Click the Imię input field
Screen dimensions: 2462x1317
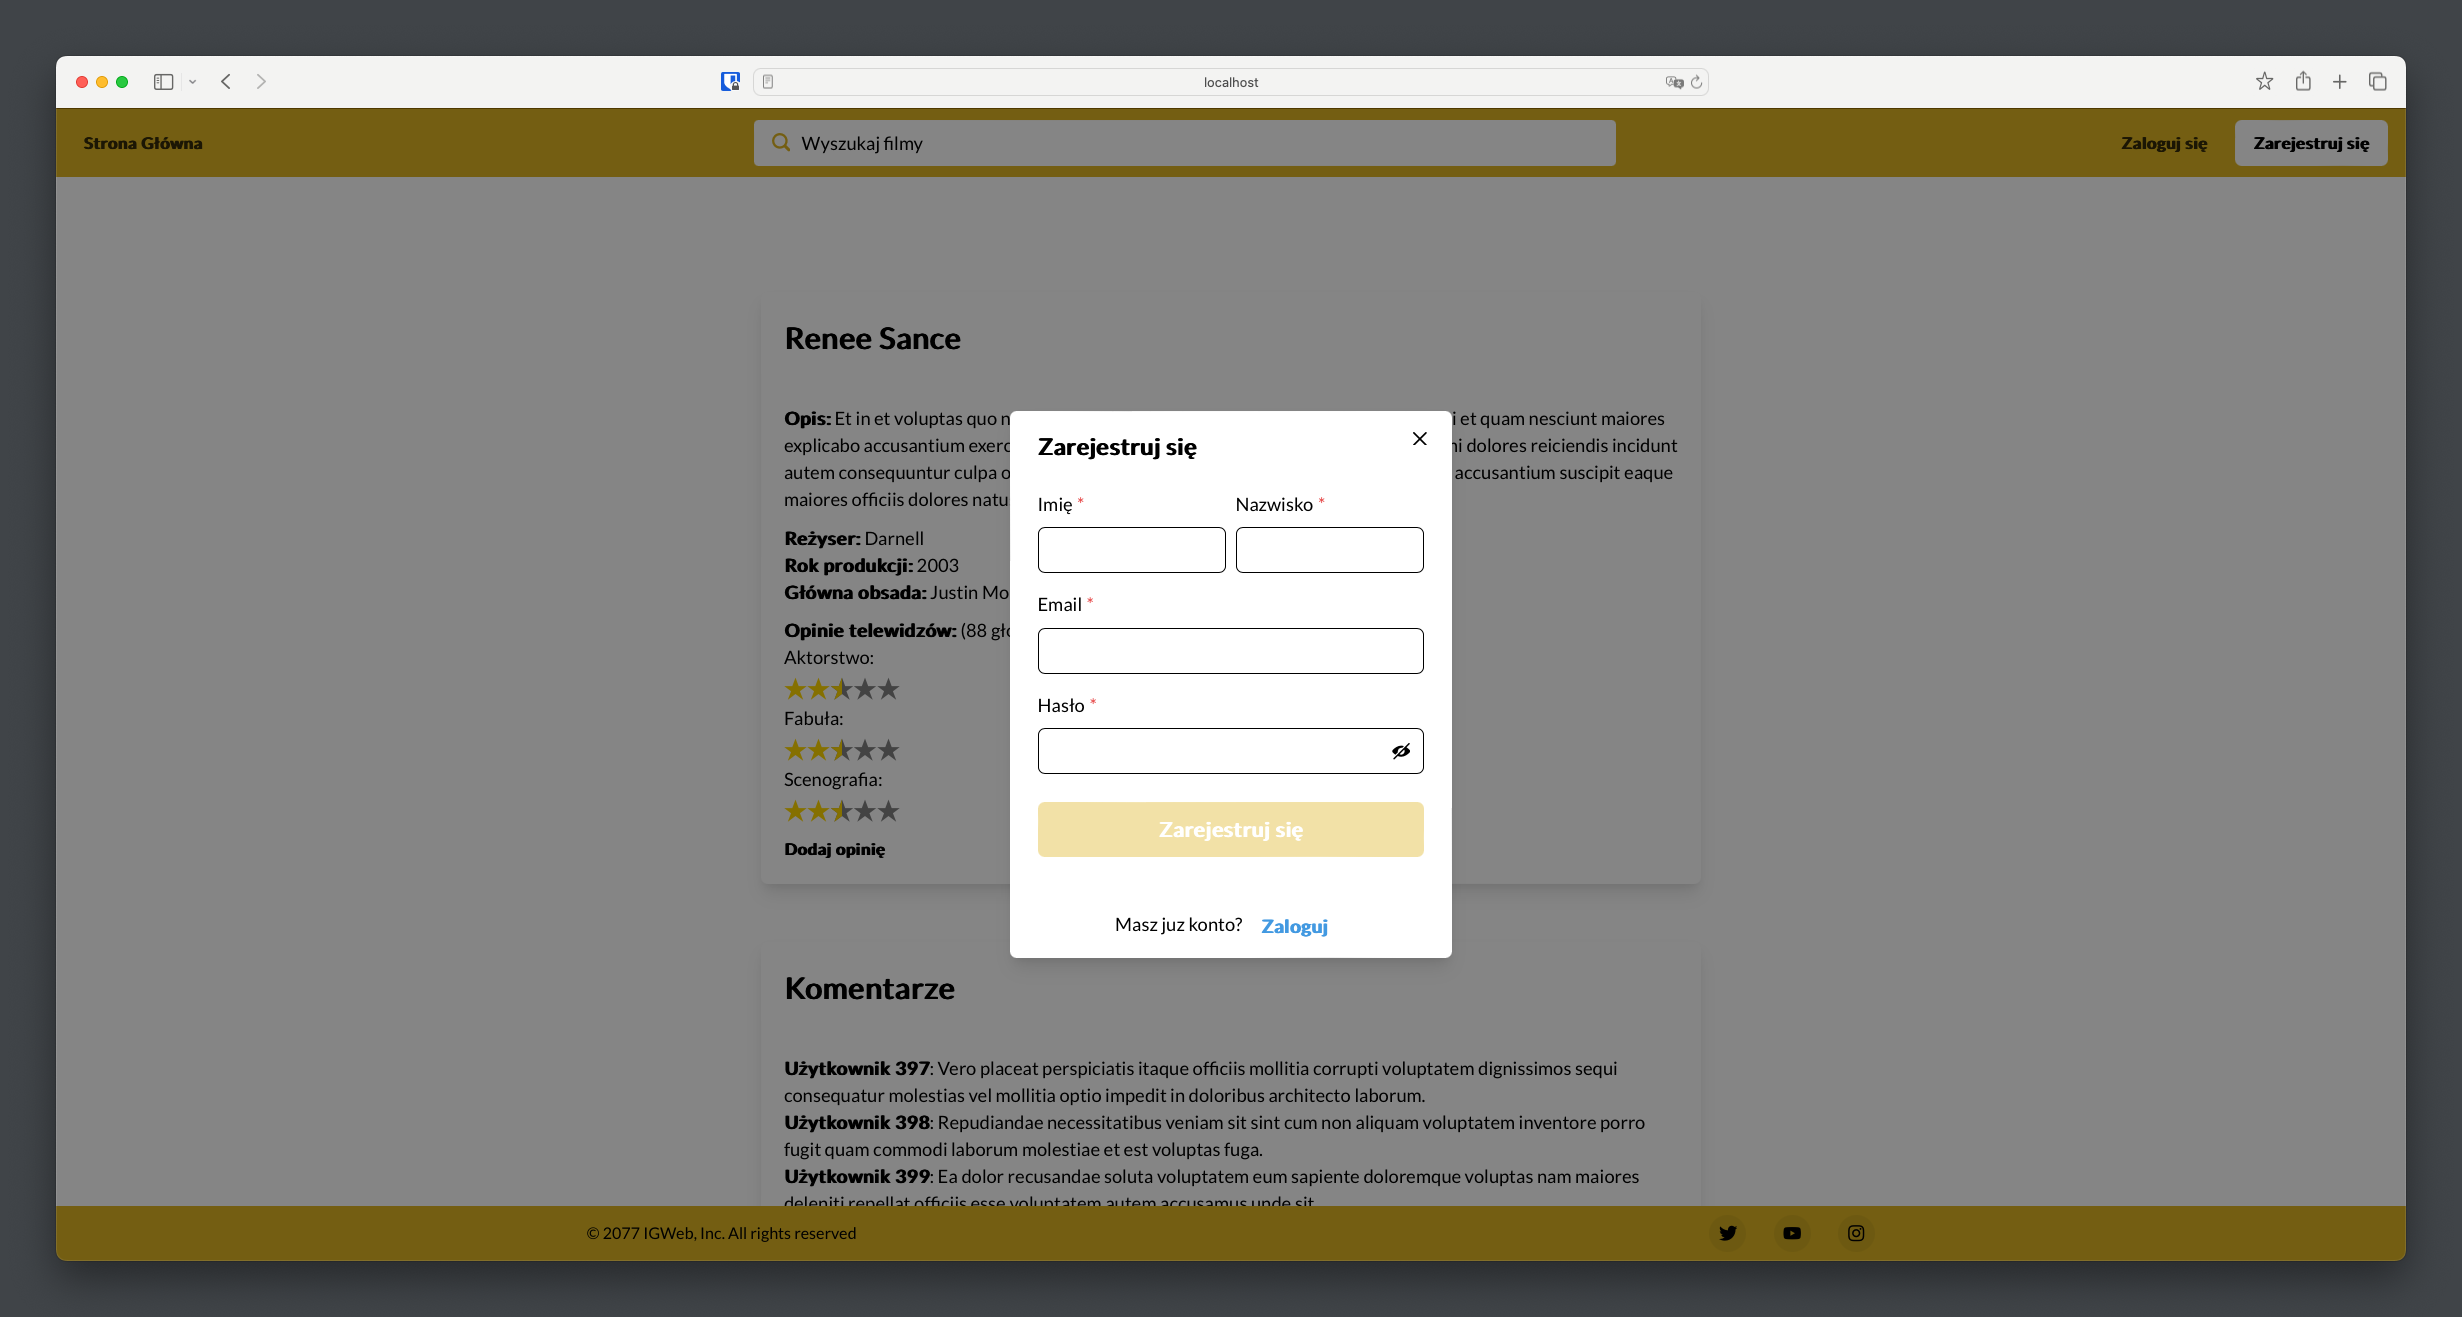(x=1131, y=550)
